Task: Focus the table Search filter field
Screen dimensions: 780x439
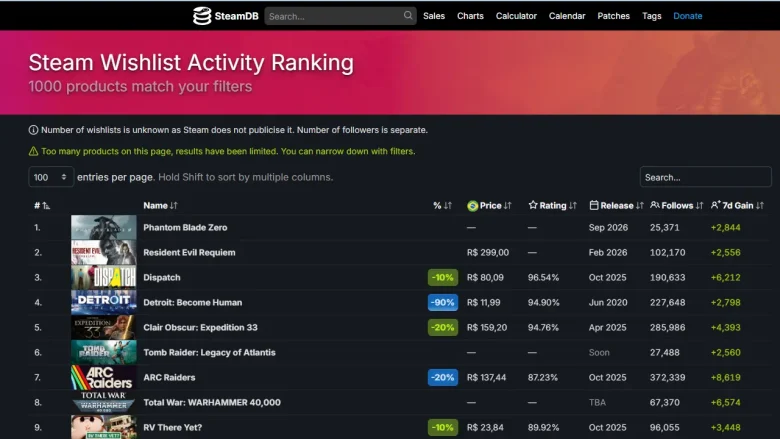Action: point(705,177)
